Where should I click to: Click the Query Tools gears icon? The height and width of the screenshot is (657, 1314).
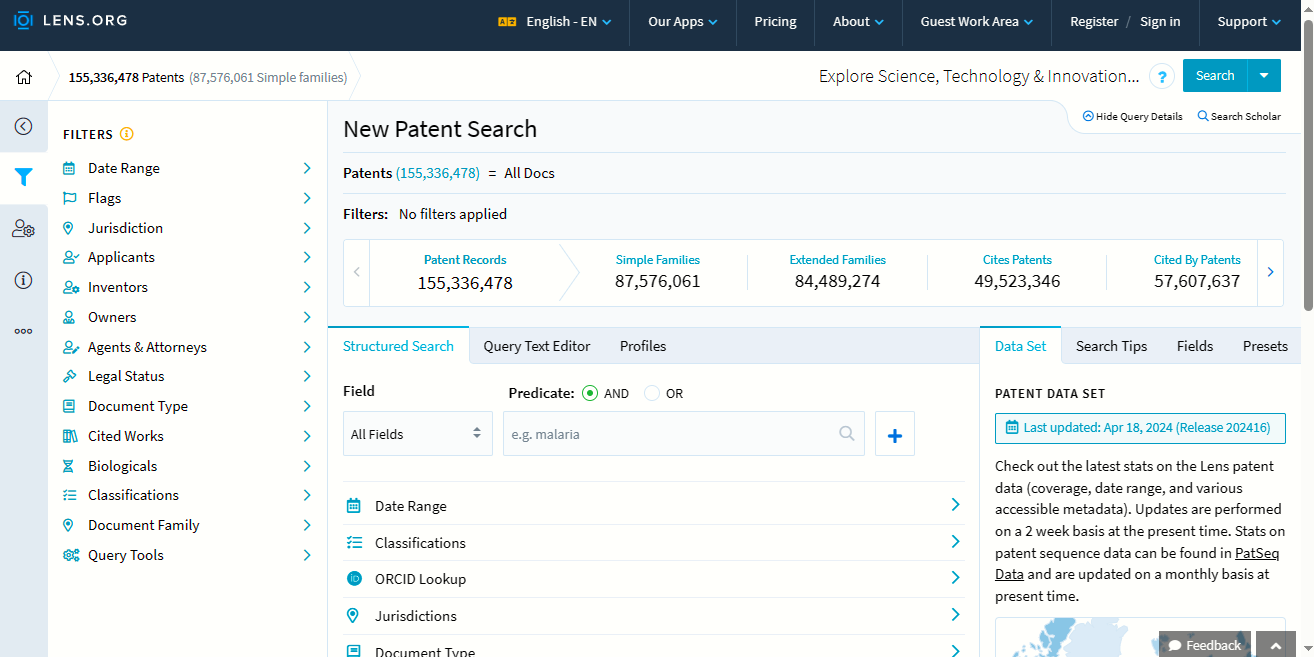coord(70,555)
